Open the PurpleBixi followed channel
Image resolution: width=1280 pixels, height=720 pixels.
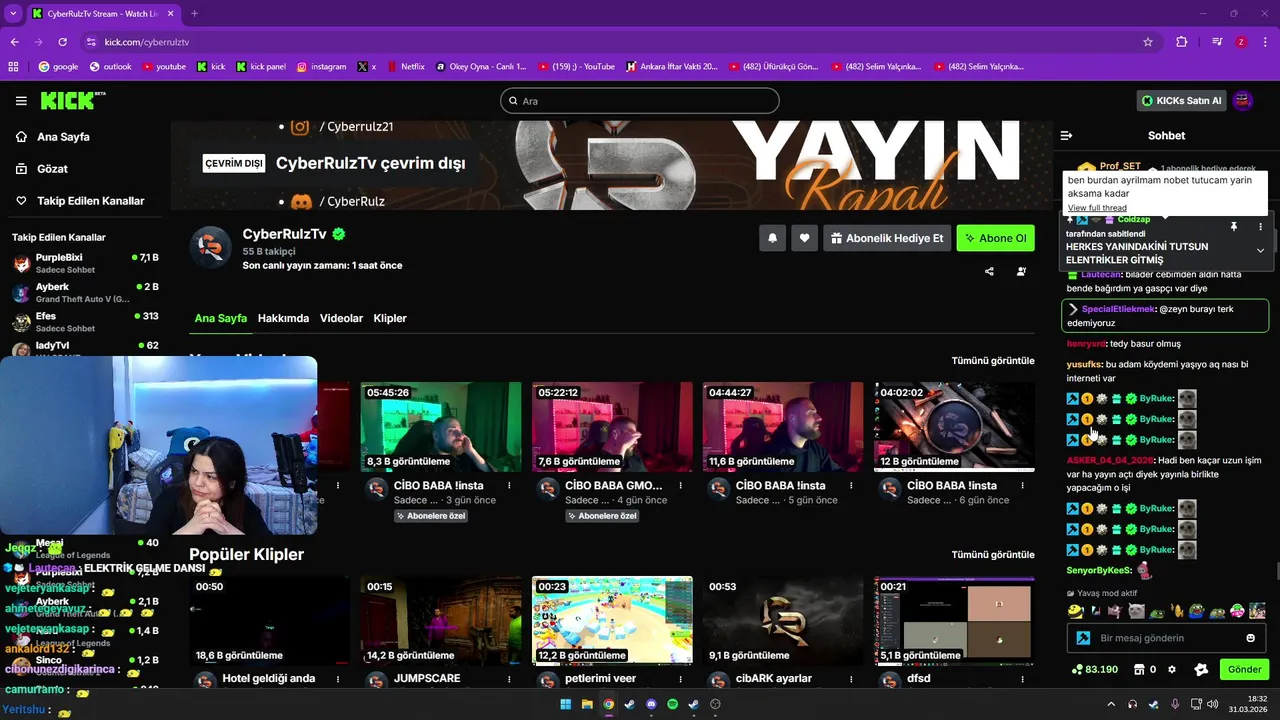85,263
